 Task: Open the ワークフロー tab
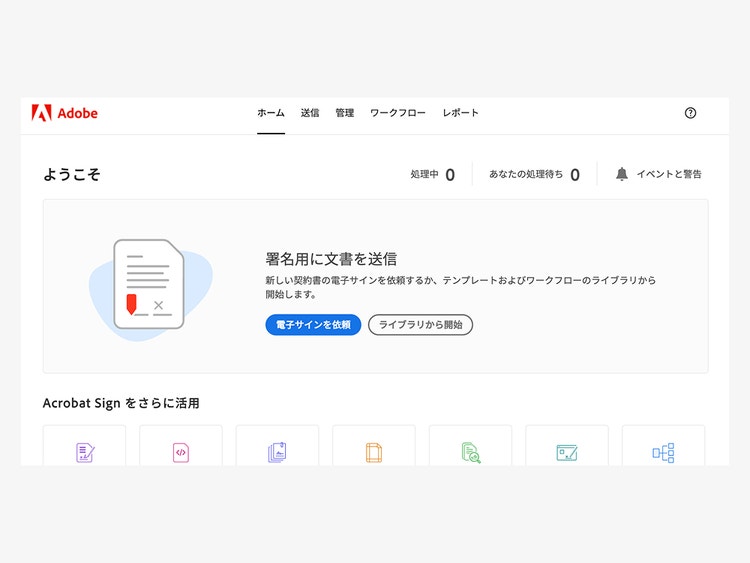397,113
